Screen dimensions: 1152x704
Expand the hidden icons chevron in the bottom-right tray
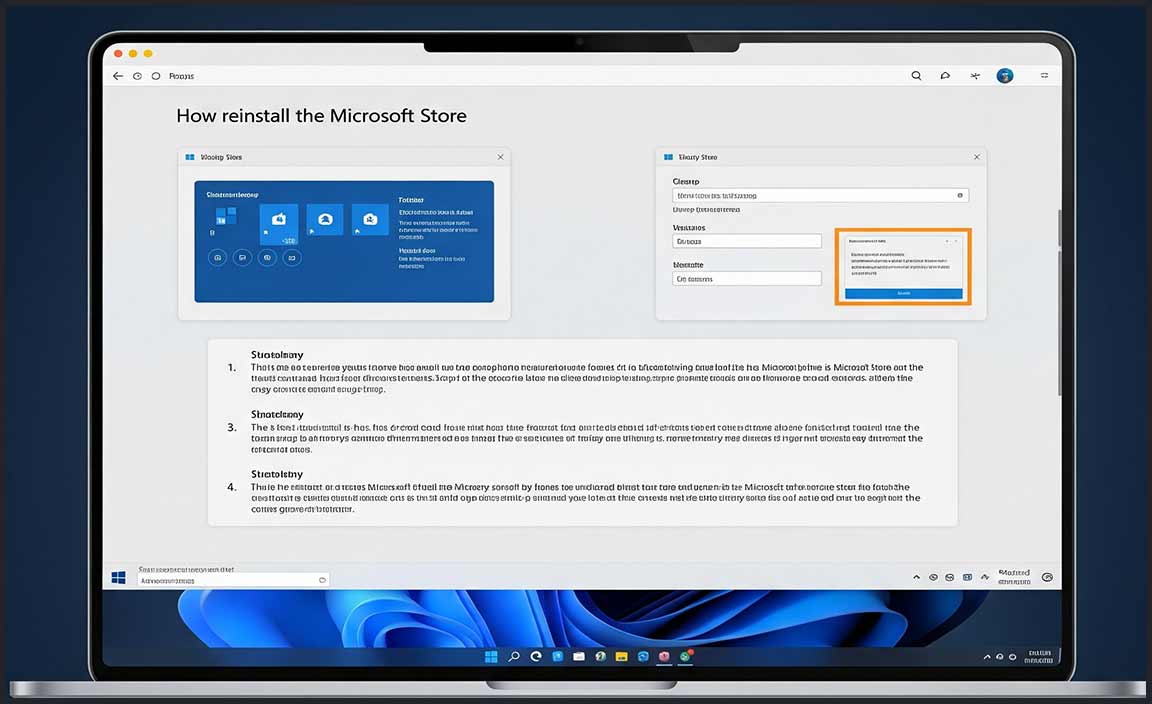(x=988, y=657)
